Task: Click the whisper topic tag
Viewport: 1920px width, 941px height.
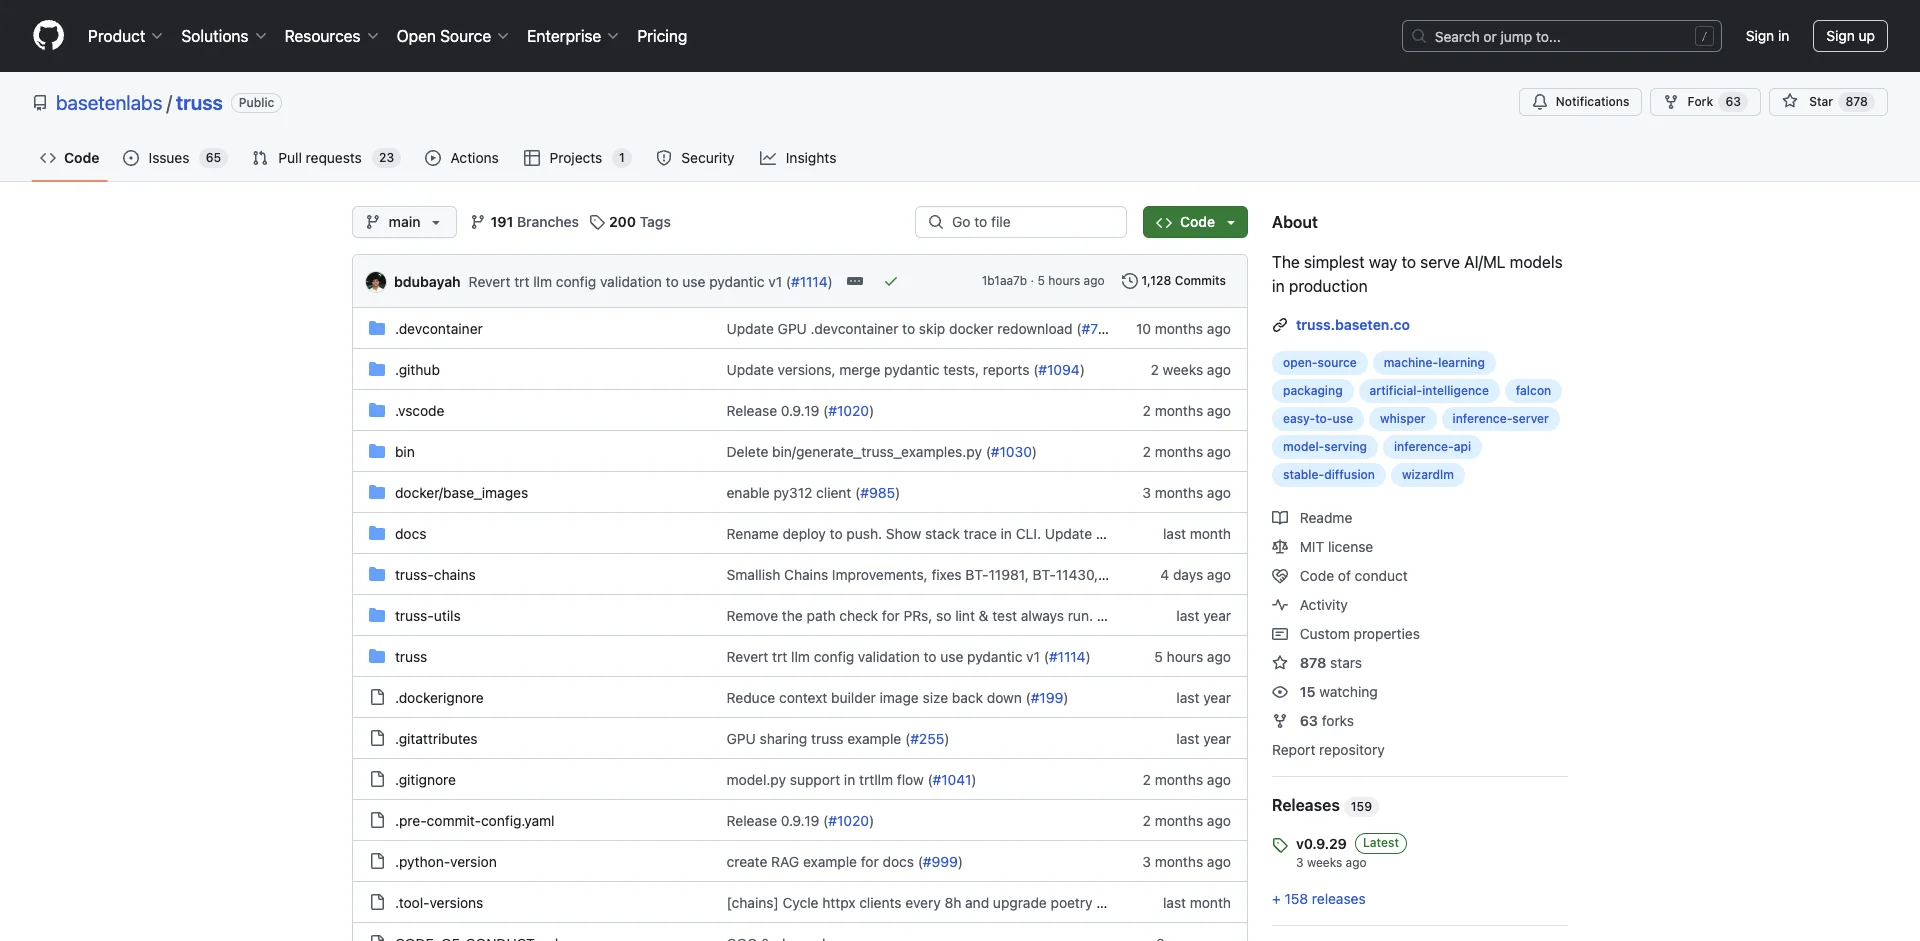Action: (x=1402, y=419)
